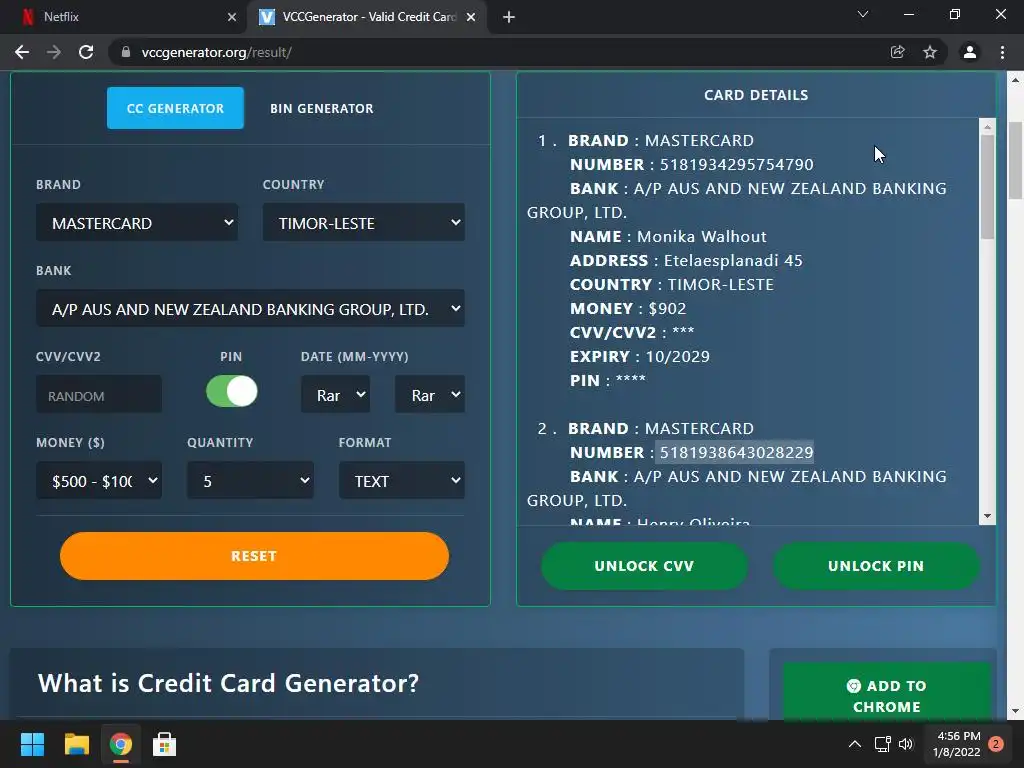Open the tab search chevron
Image resolution: width=1024 pixels, height=768 pixels.
tap(863, 14)
